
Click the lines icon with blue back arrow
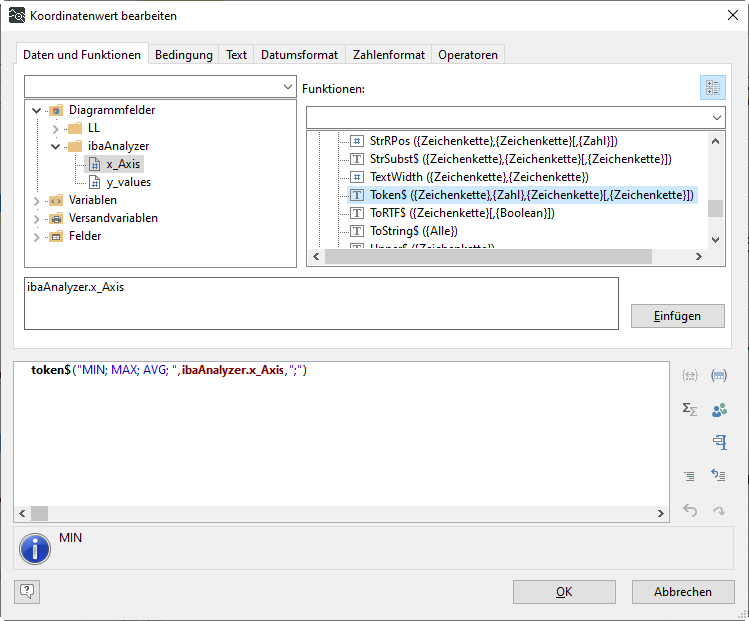[x=718, y=476]
